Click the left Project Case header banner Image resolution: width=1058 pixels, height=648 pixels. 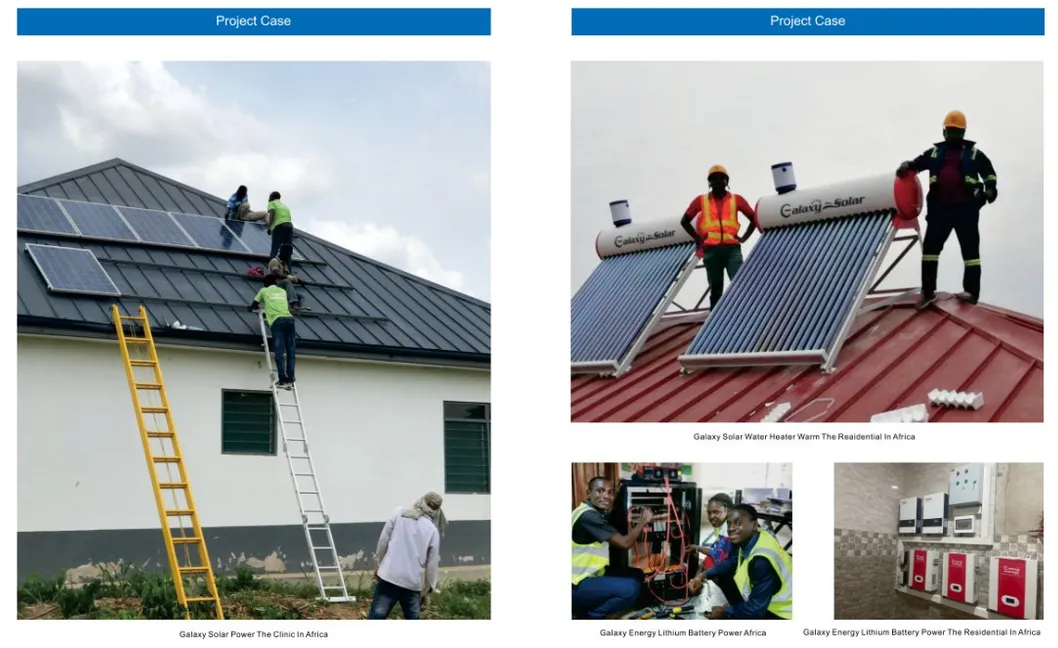pos(254,22)
